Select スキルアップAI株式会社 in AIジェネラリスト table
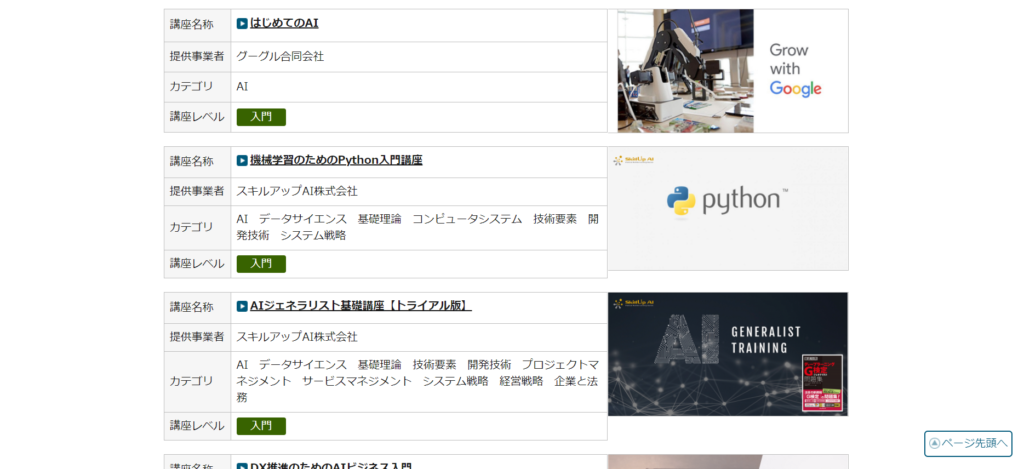 pos(297,337)
